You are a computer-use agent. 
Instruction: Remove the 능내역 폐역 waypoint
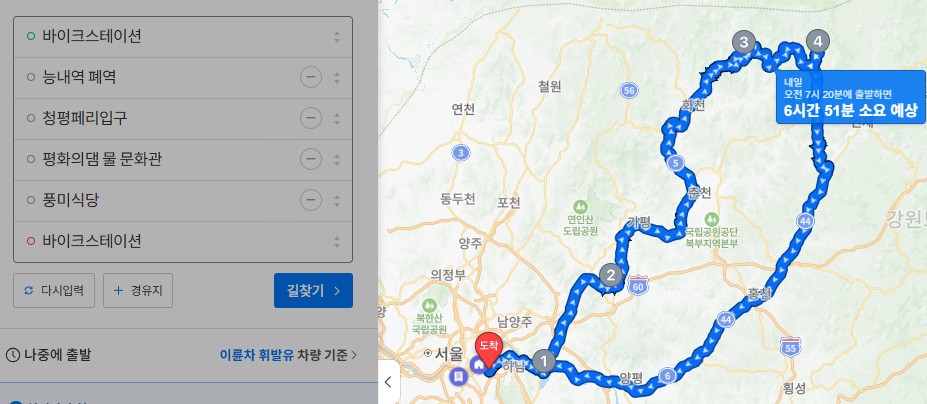311,77
